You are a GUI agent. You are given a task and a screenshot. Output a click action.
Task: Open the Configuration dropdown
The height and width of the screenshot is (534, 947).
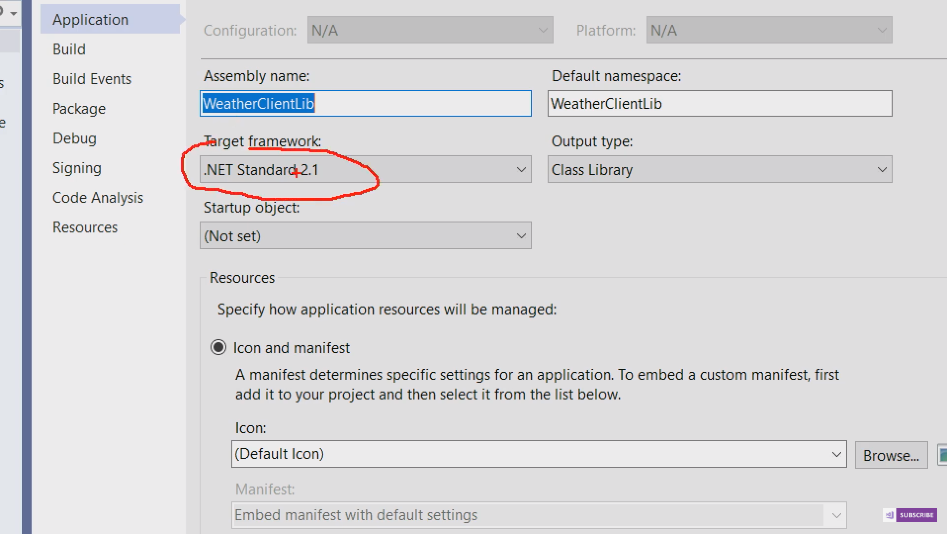pyautogui.click(x=430, y=31)
